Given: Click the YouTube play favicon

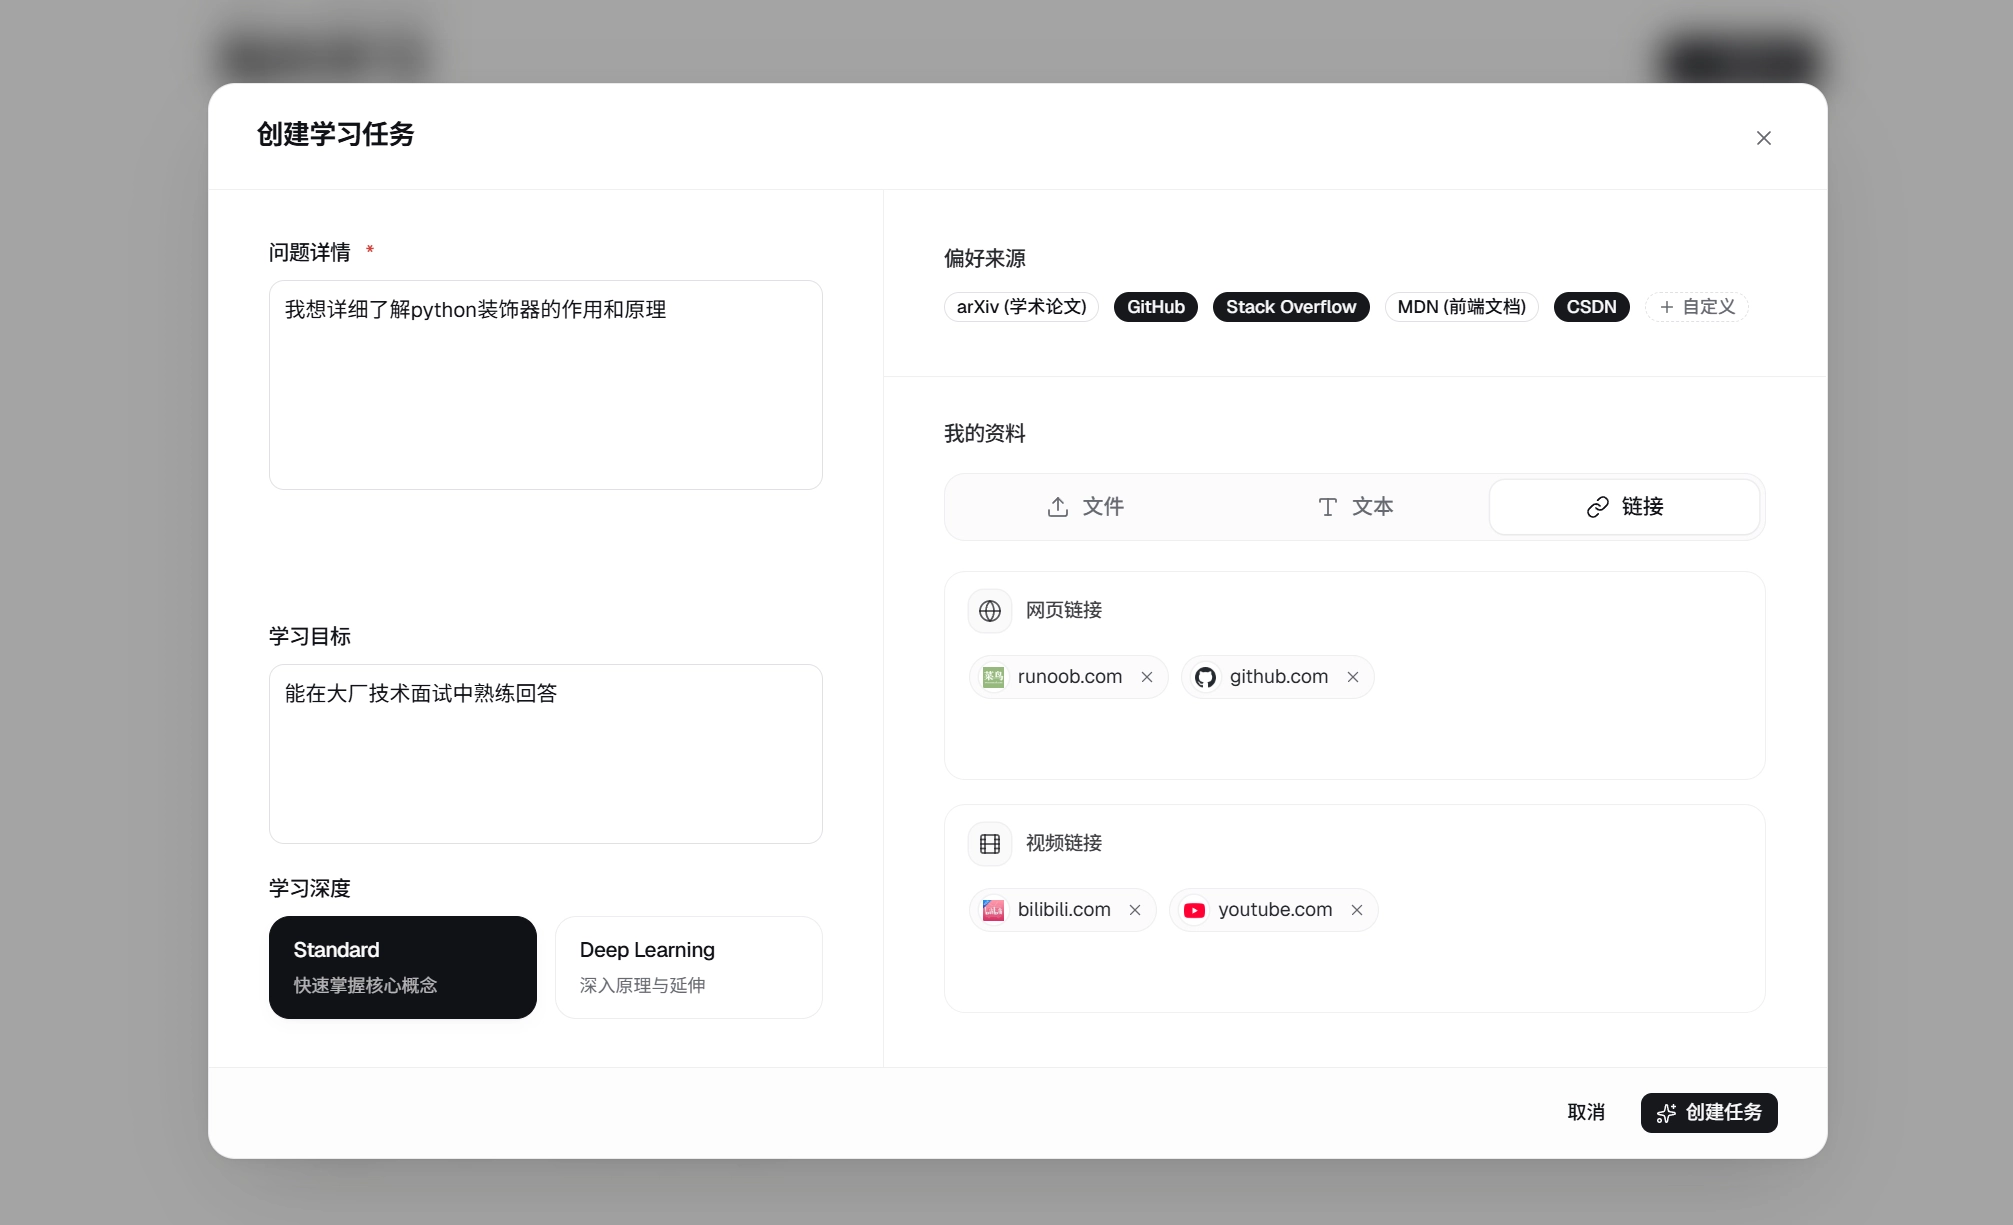Looking at the screenshot, I should click(1194, 910).
